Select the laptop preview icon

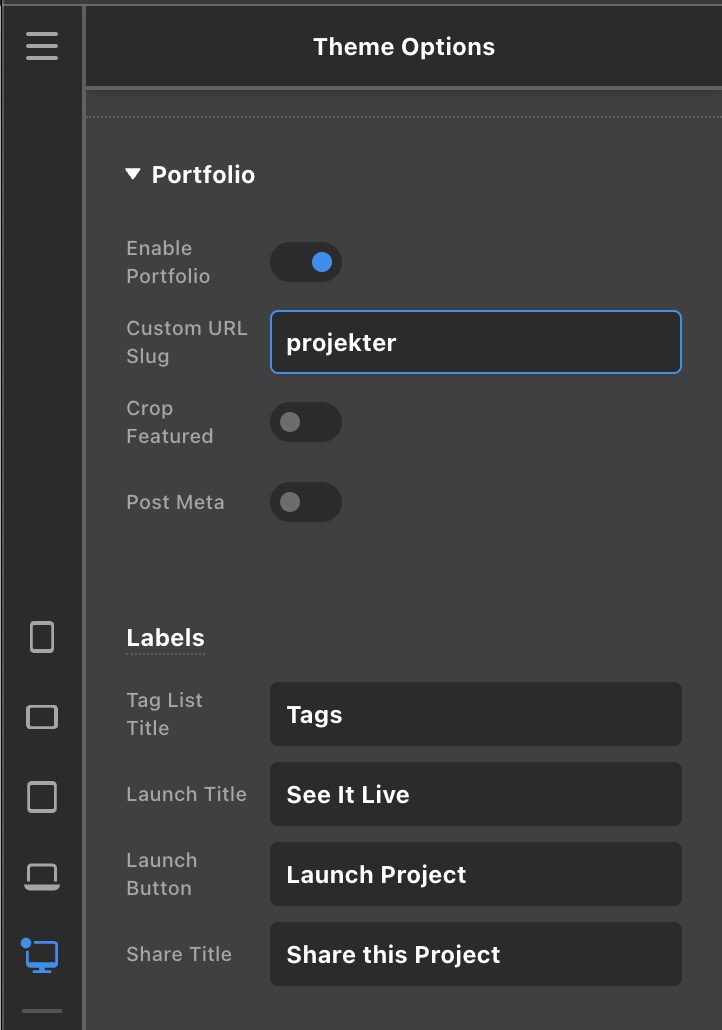tap(42, 877)
